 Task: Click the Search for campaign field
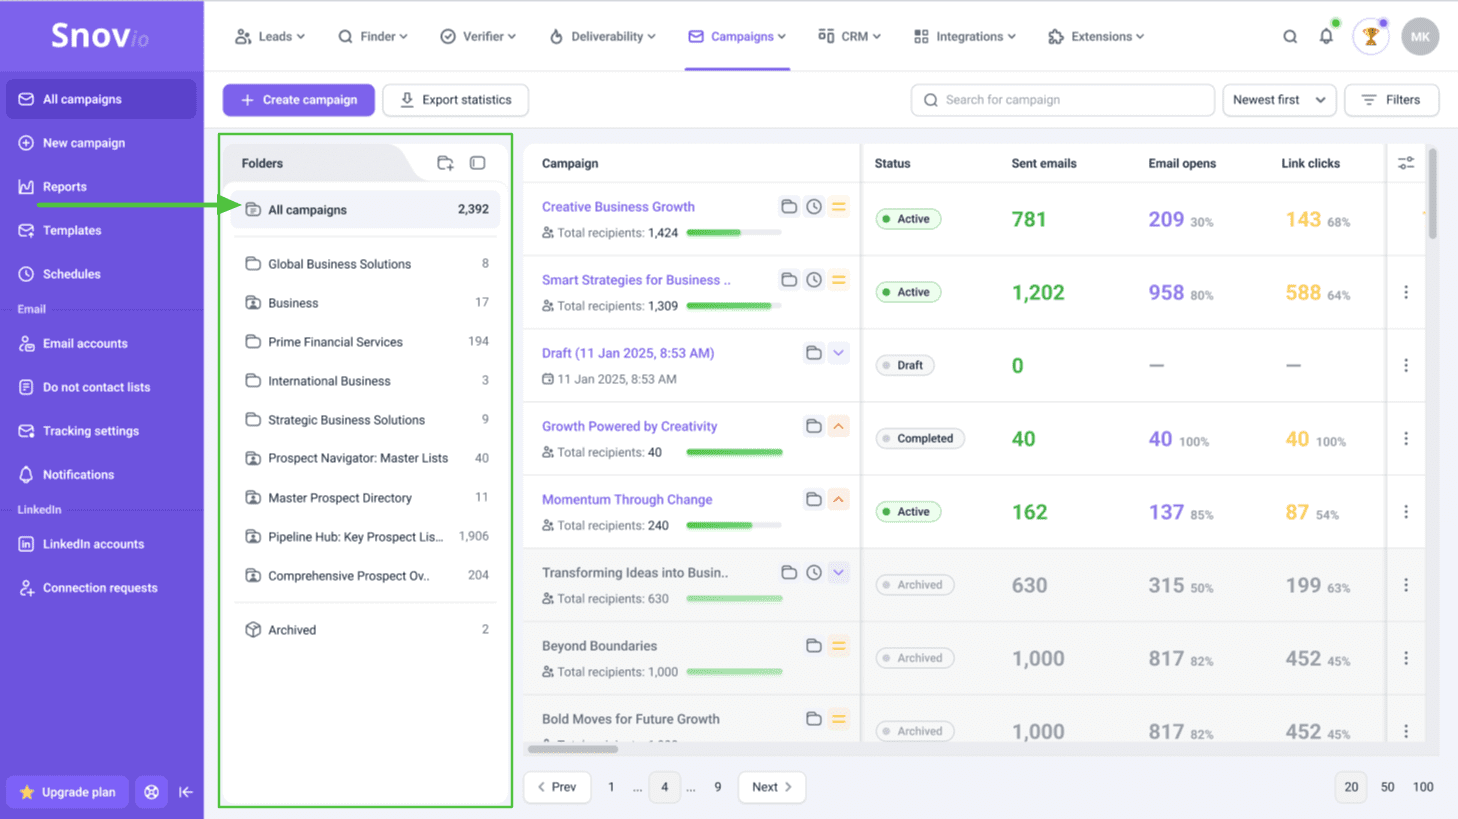tap(1063, 100)
